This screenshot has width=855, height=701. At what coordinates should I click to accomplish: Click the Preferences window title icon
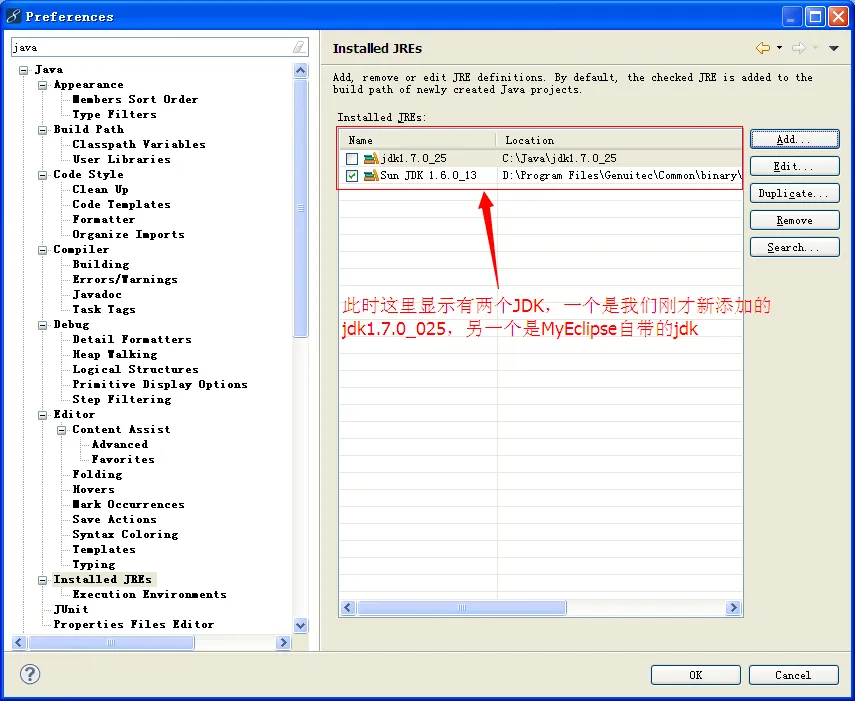14,16
